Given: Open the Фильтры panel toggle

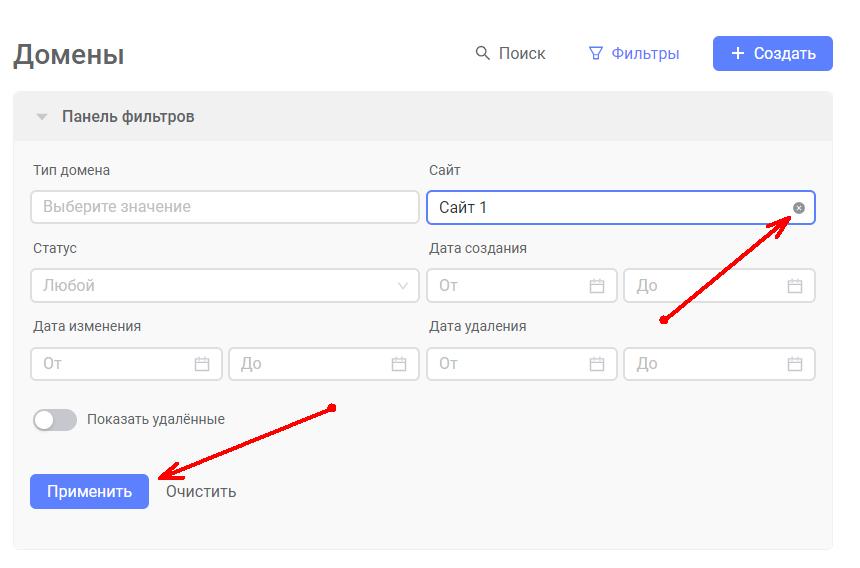Looking at the screenshot, I should (x=633, y=53).
